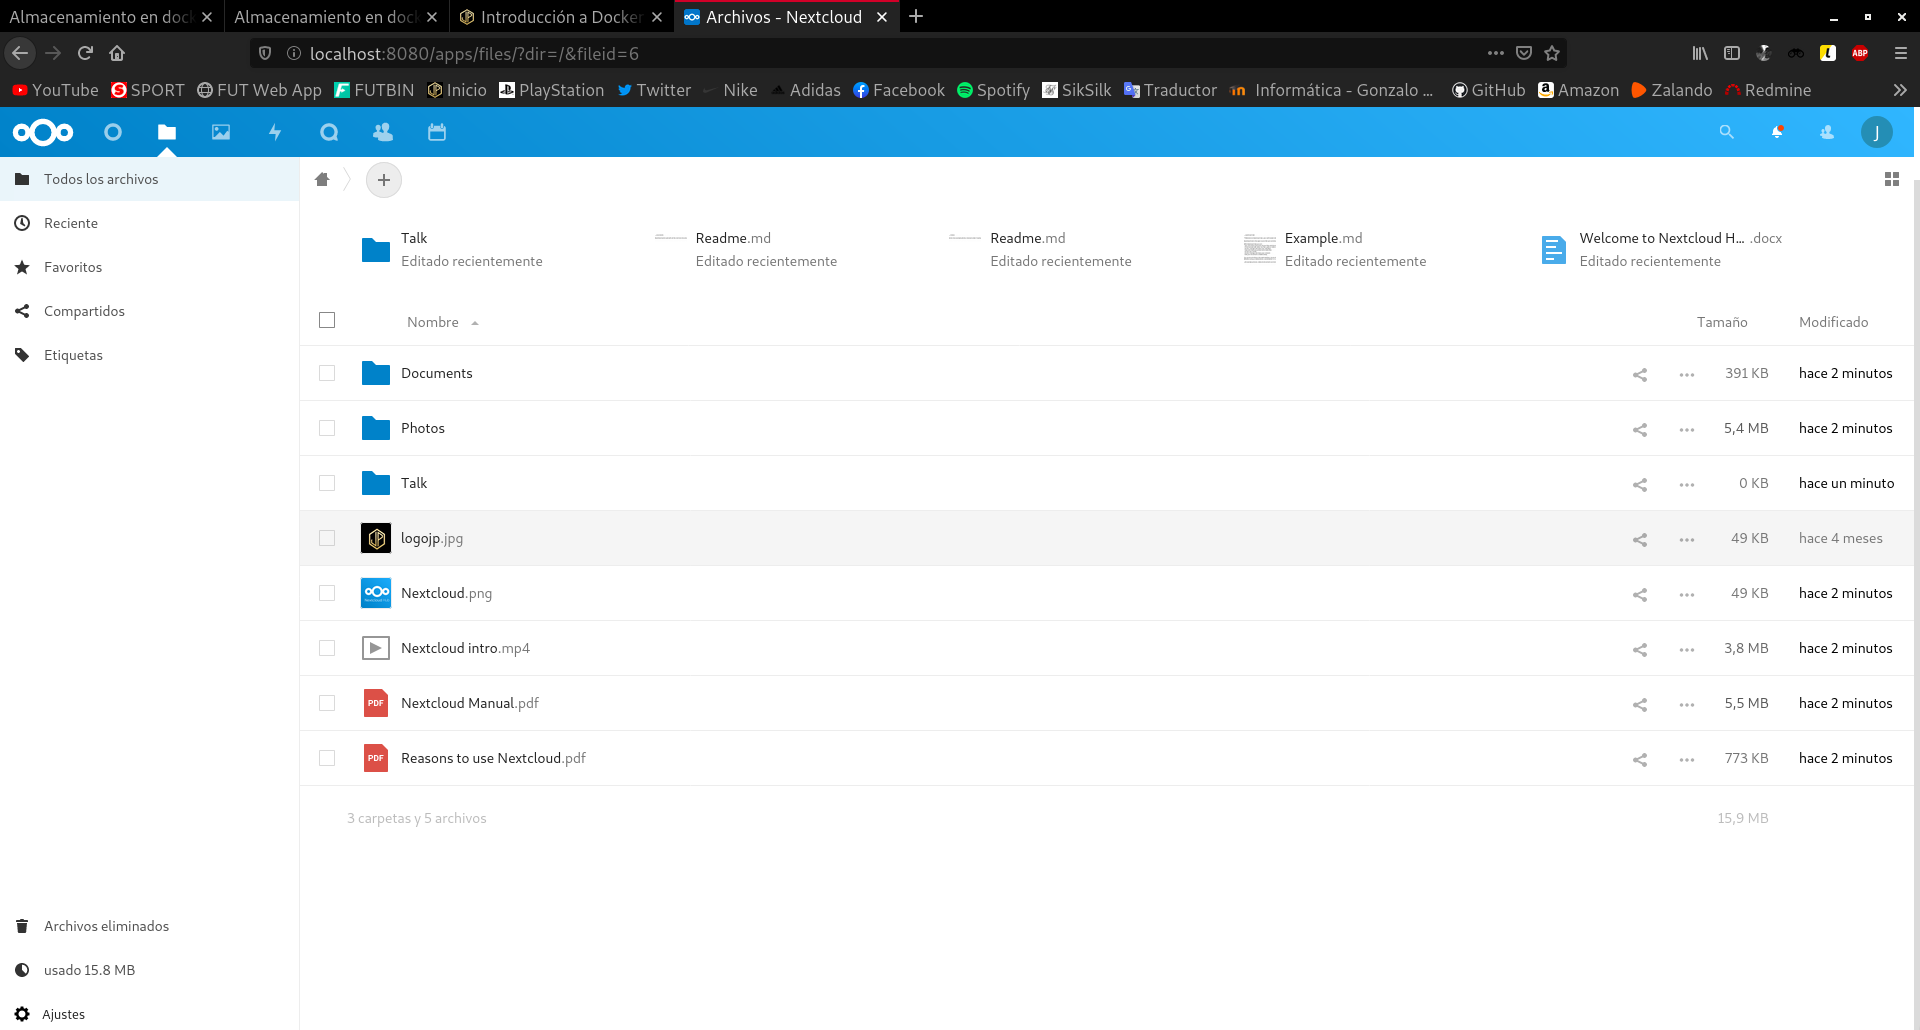This screenshot has width=1920, height=1030.
Task: Tick the logojp.jpg checkbox
Action: 327,538
